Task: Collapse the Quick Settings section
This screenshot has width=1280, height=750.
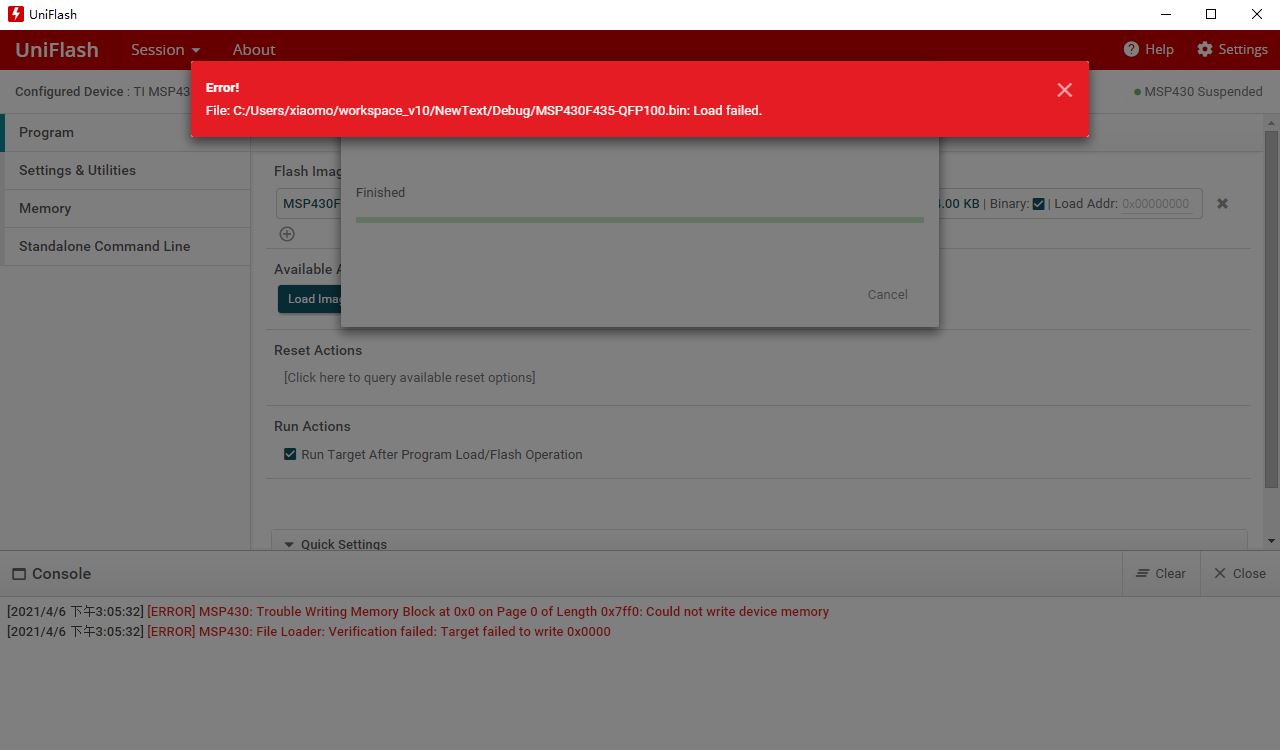Action: [x=289, y=544]
